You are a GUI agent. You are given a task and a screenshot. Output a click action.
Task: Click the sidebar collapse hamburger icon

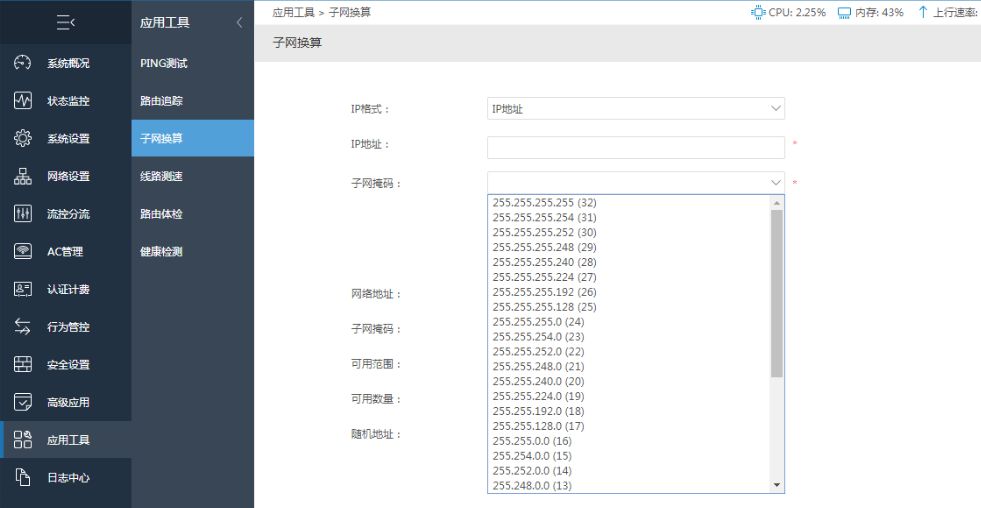(66, 23)
